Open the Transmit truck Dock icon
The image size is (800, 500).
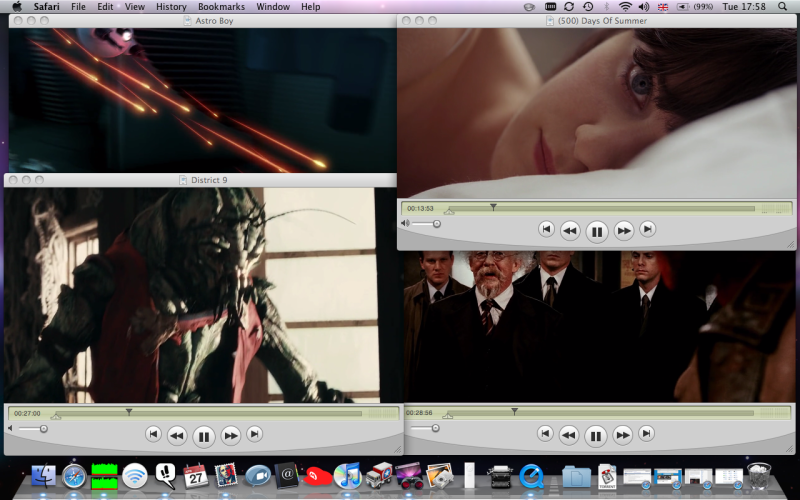(x=379, y=476)
